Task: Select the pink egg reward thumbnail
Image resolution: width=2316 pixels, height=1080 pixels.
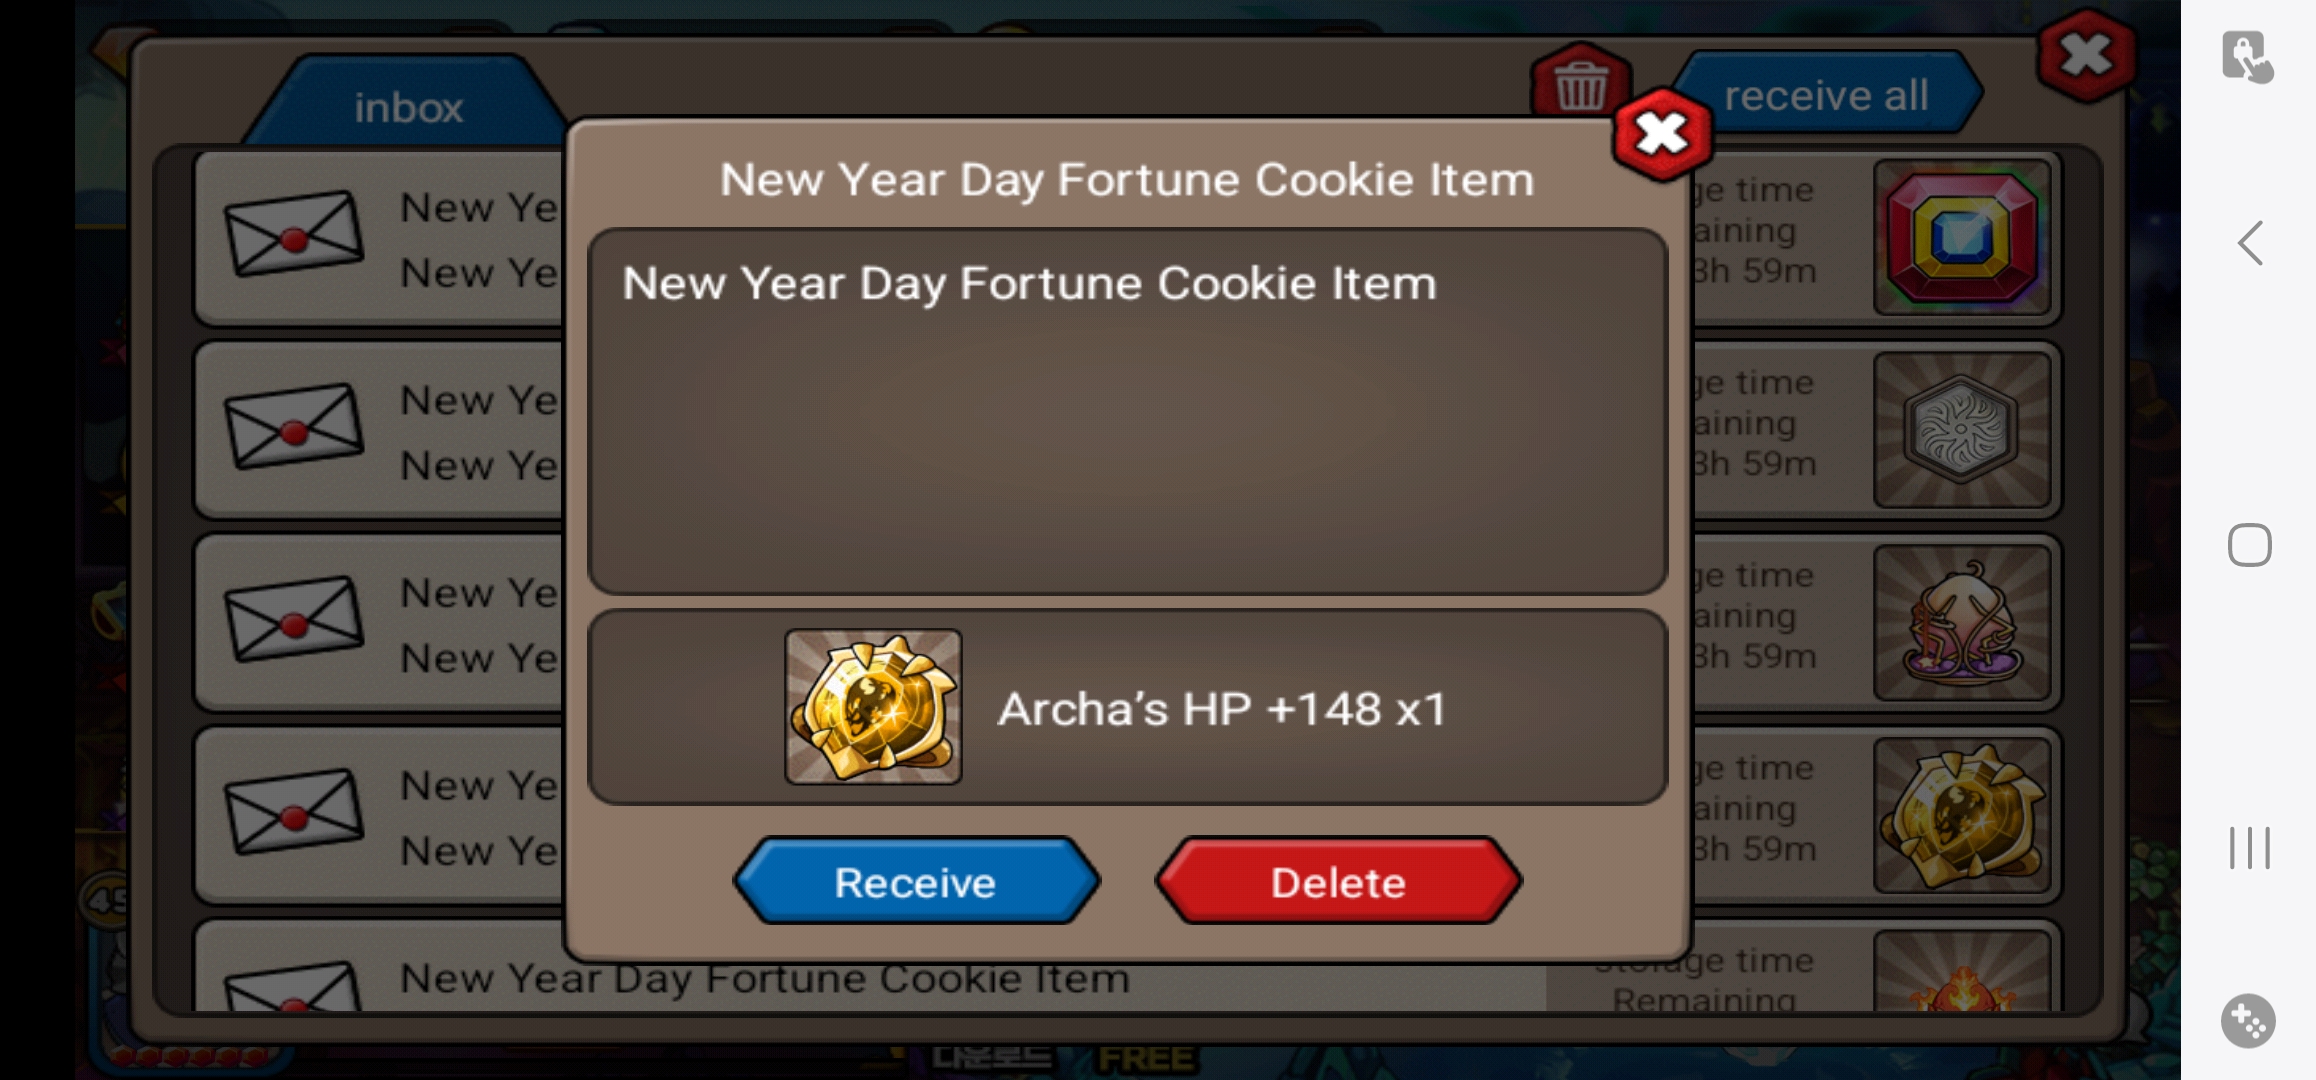Action: (1962, 623)
